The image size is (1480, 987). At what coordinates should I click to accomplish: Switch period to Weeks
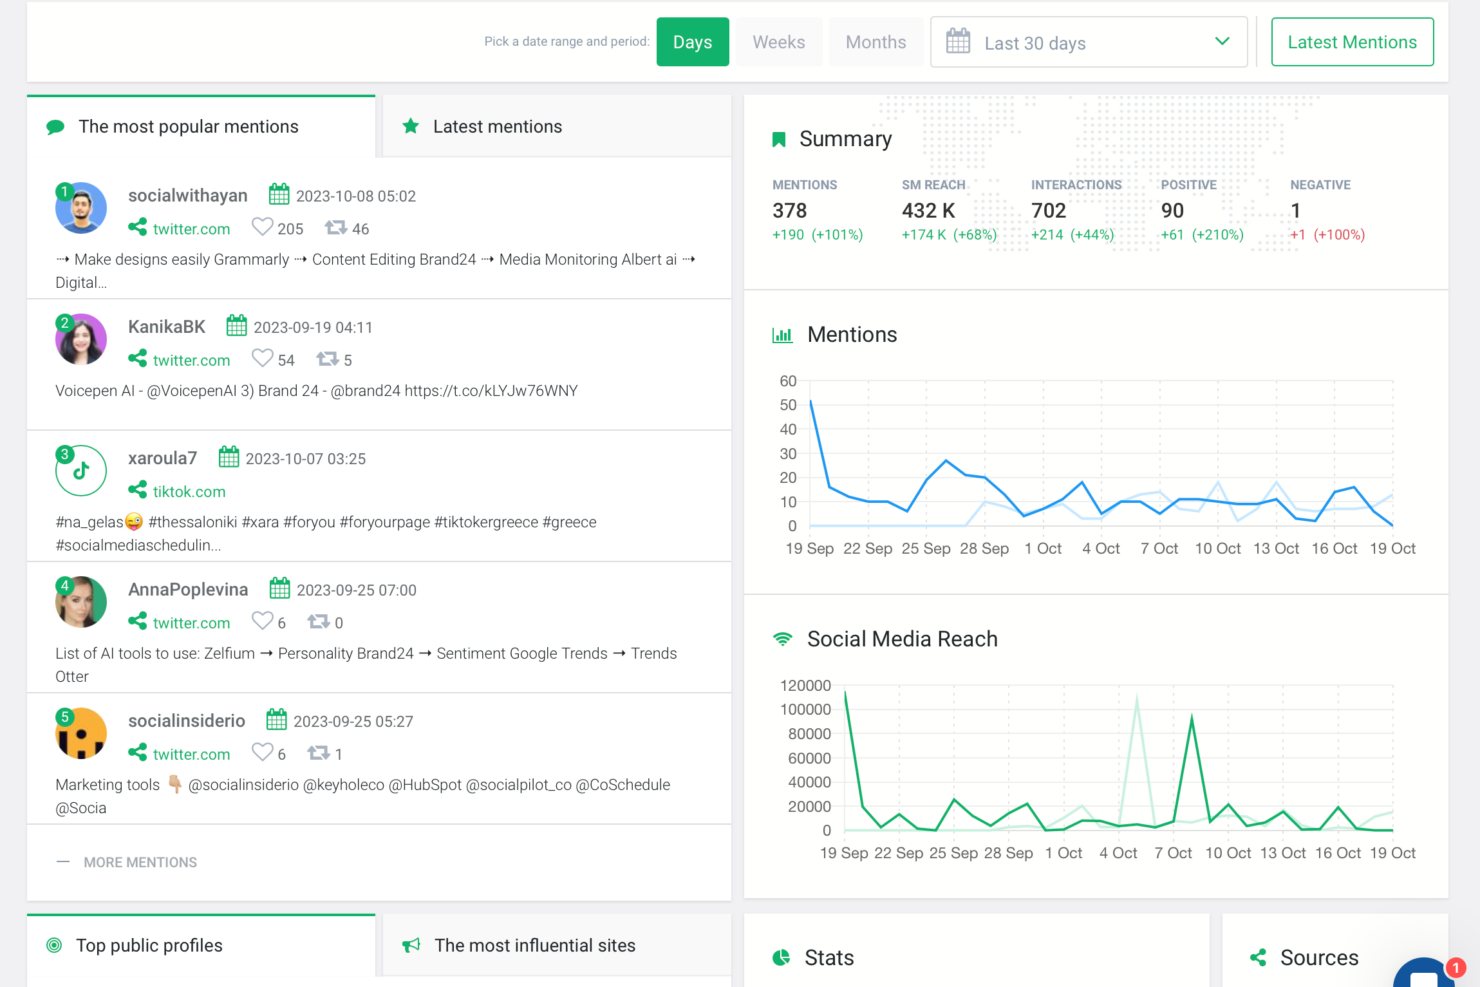point(779,42)
